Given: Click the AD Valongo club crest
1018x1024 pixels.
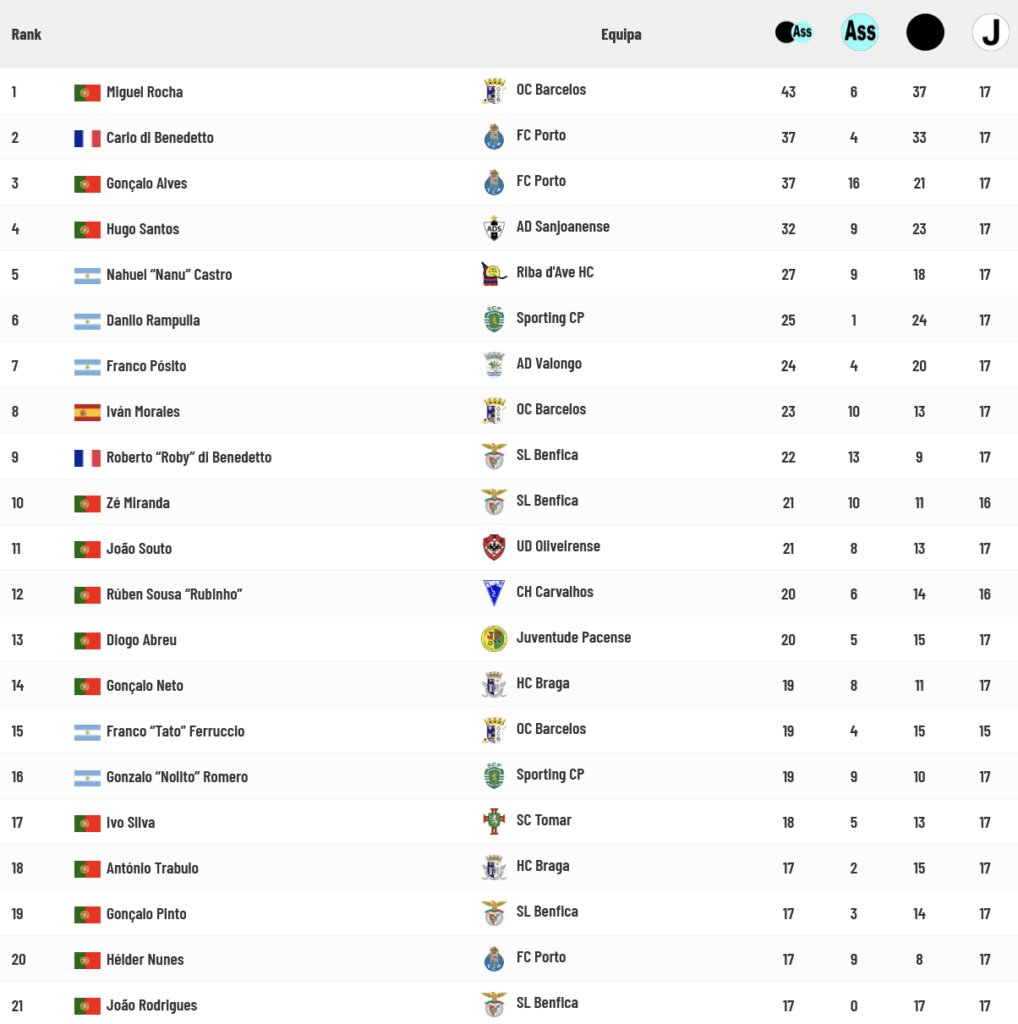Looking at the screenshot, I should pos(494,365).
